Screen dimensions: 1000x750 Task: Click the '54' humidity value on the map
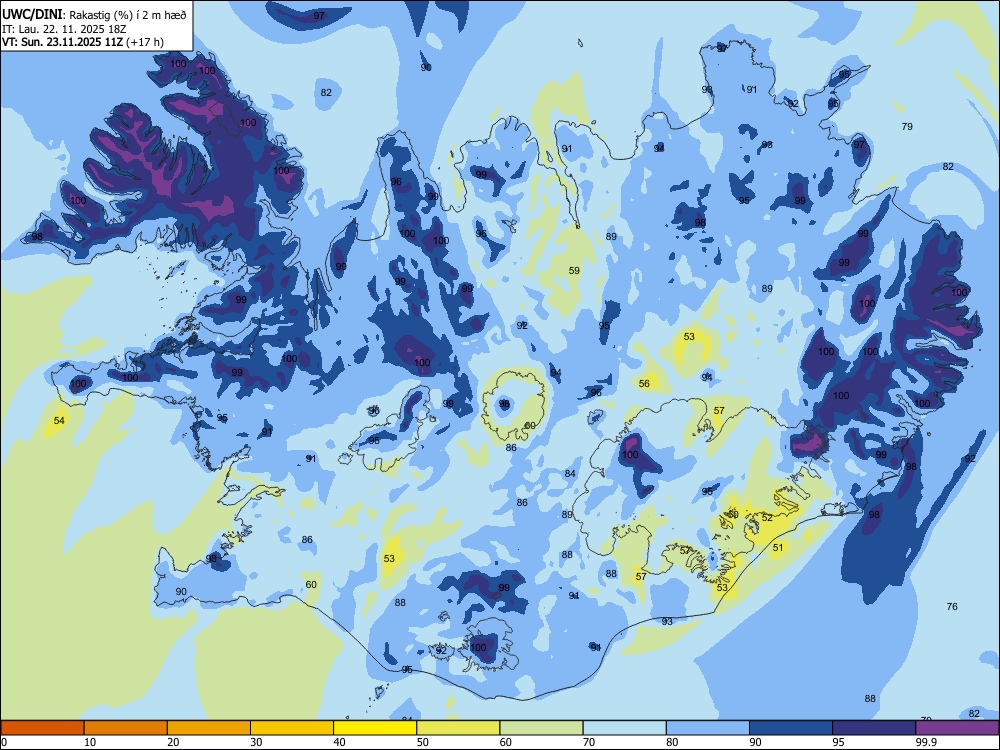[59, 420]
